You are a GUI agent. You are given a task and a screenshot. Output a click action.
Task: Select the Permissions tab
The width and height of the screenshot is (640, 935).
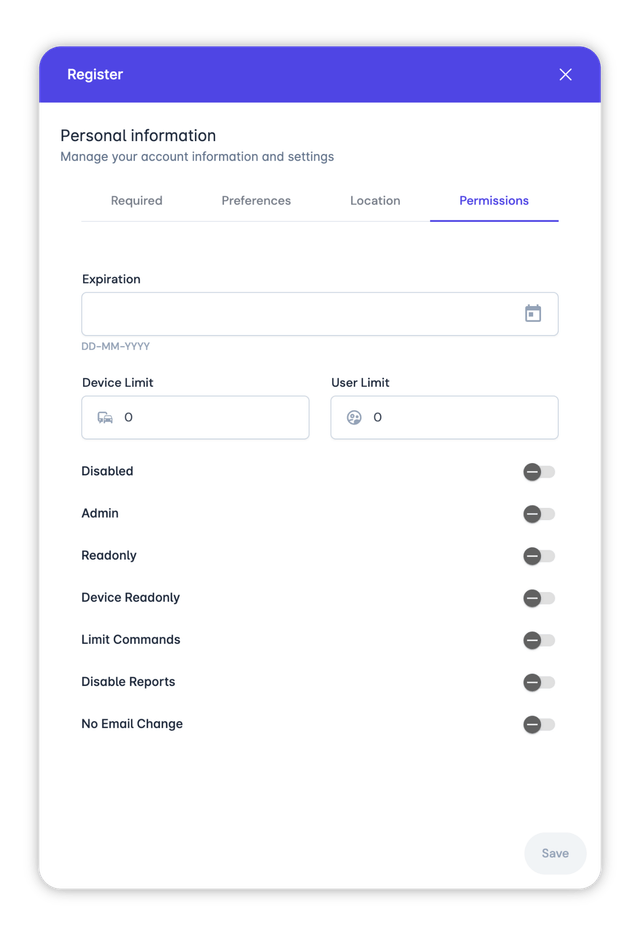click(x=494, y=200)
